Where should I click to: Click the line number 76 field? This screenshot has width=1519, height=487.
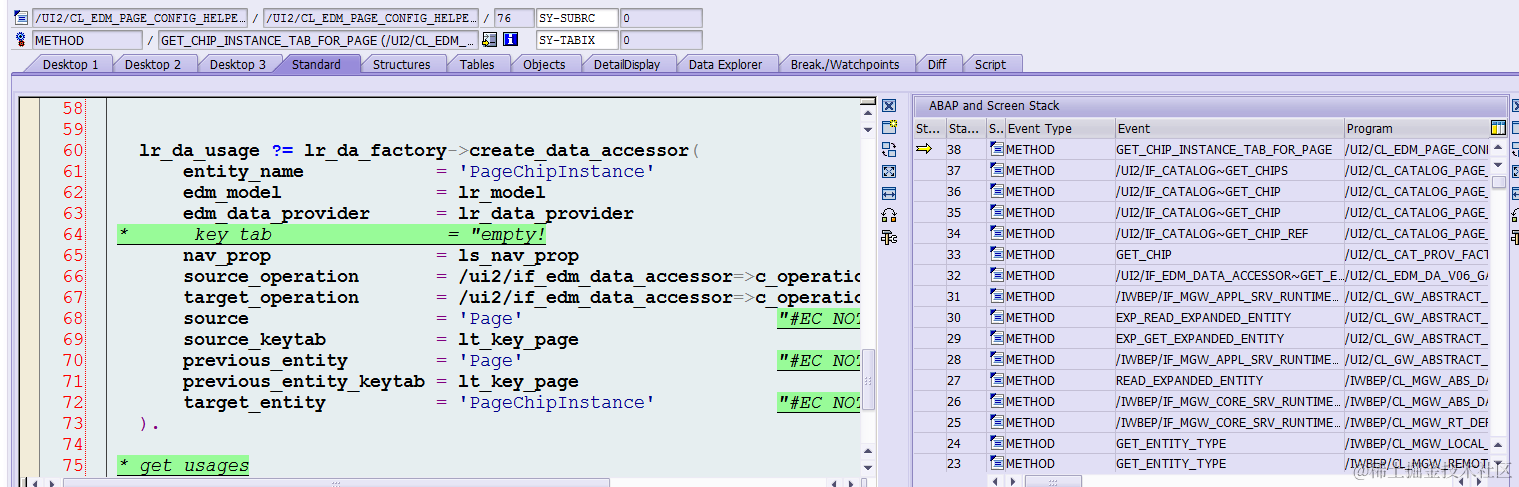[513, 18]
